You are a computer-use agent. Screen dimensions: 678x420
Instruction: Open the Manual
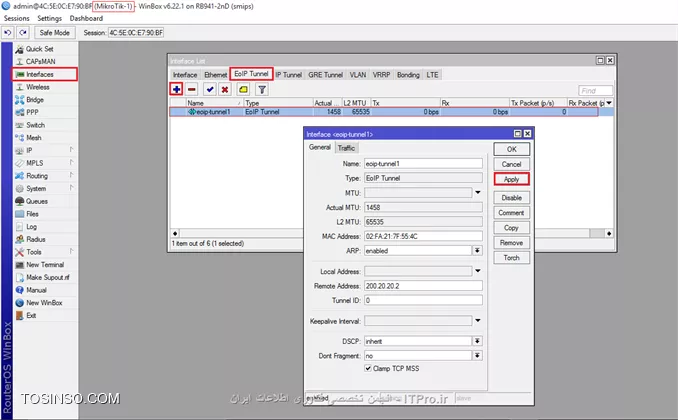36,290
